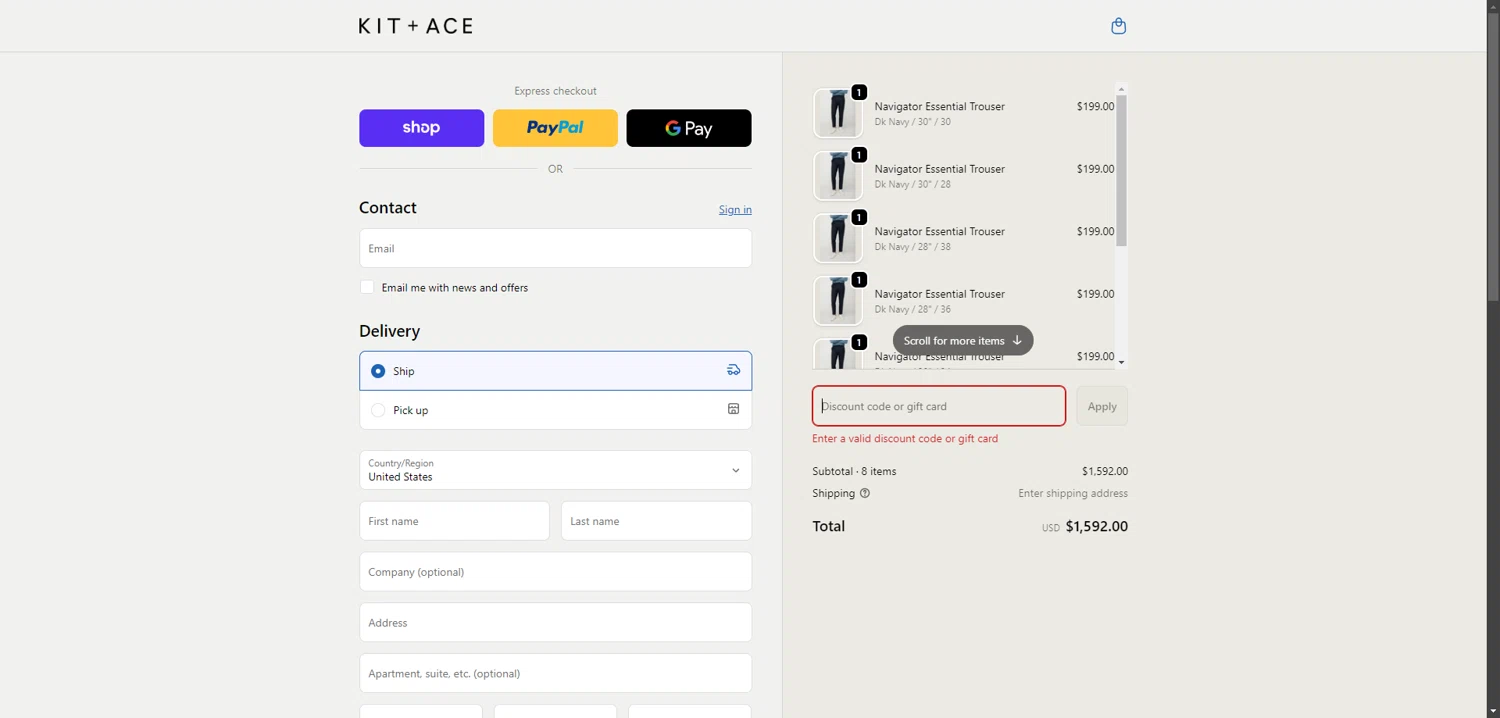The height and width of the screenshot is (718, 1500).
Task: Select the Pick up delivery radio option
Action: 378,410
